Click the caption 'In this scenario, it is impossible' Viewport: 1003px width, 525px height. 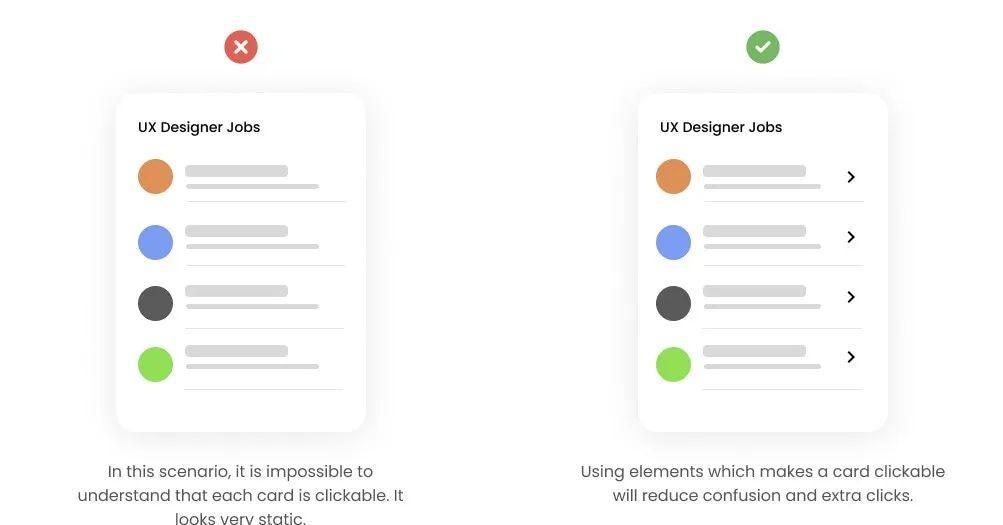(x=241, y=472)
